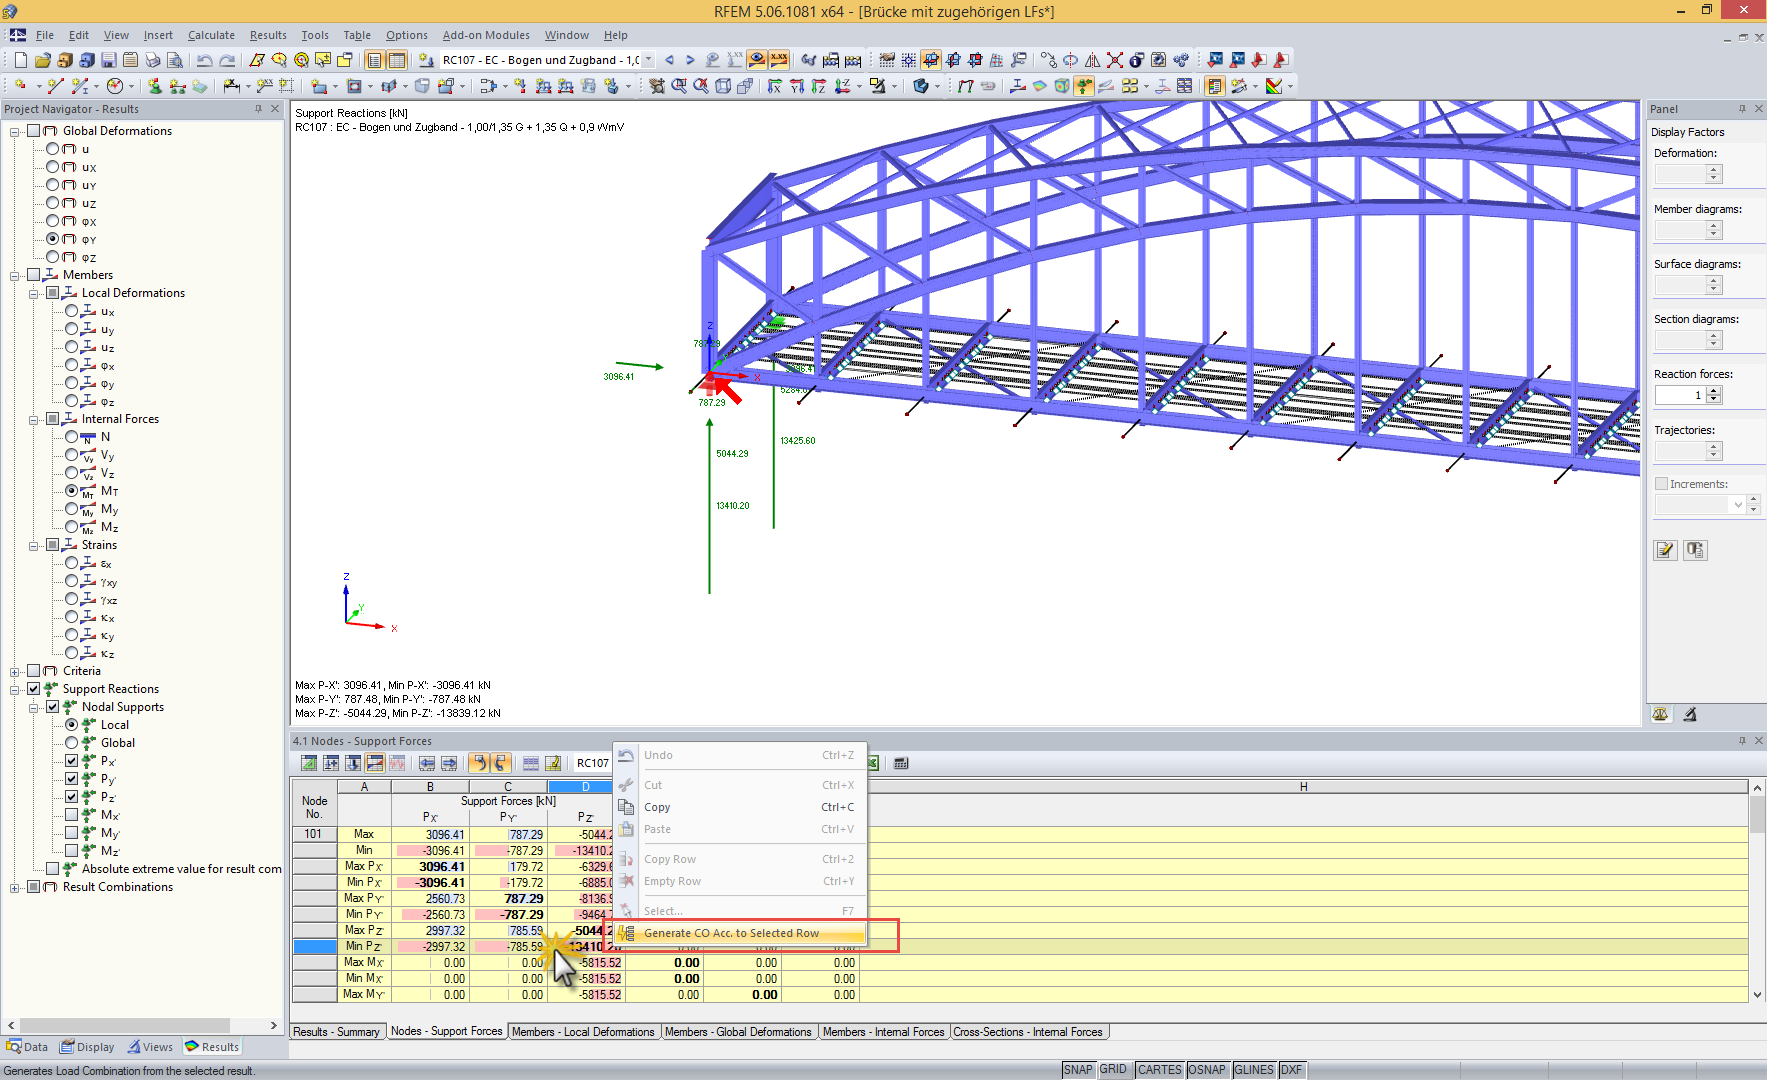This screenshot has height=1080, width=1767.
Task: Click the microscope icon at Panel bottom
Action: [x=1690, y=714]
